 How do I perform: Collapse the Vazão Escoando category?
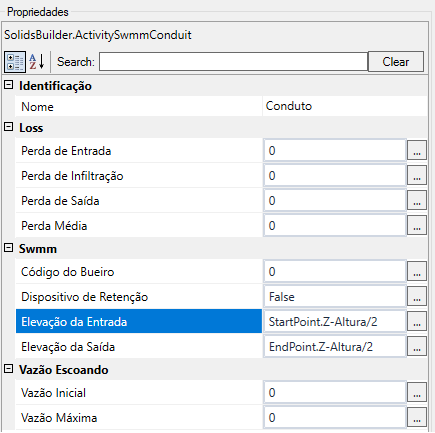click(x=9, y=369)
